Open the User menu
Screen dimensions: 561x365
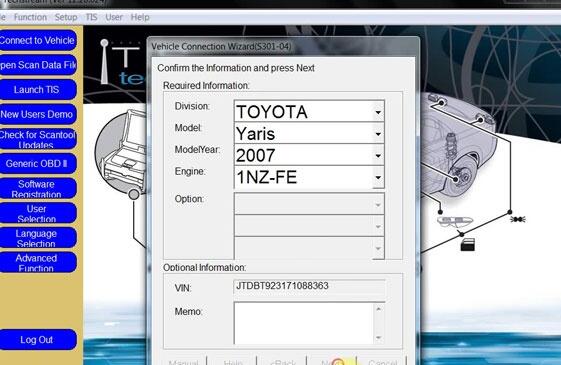(114, 17)
